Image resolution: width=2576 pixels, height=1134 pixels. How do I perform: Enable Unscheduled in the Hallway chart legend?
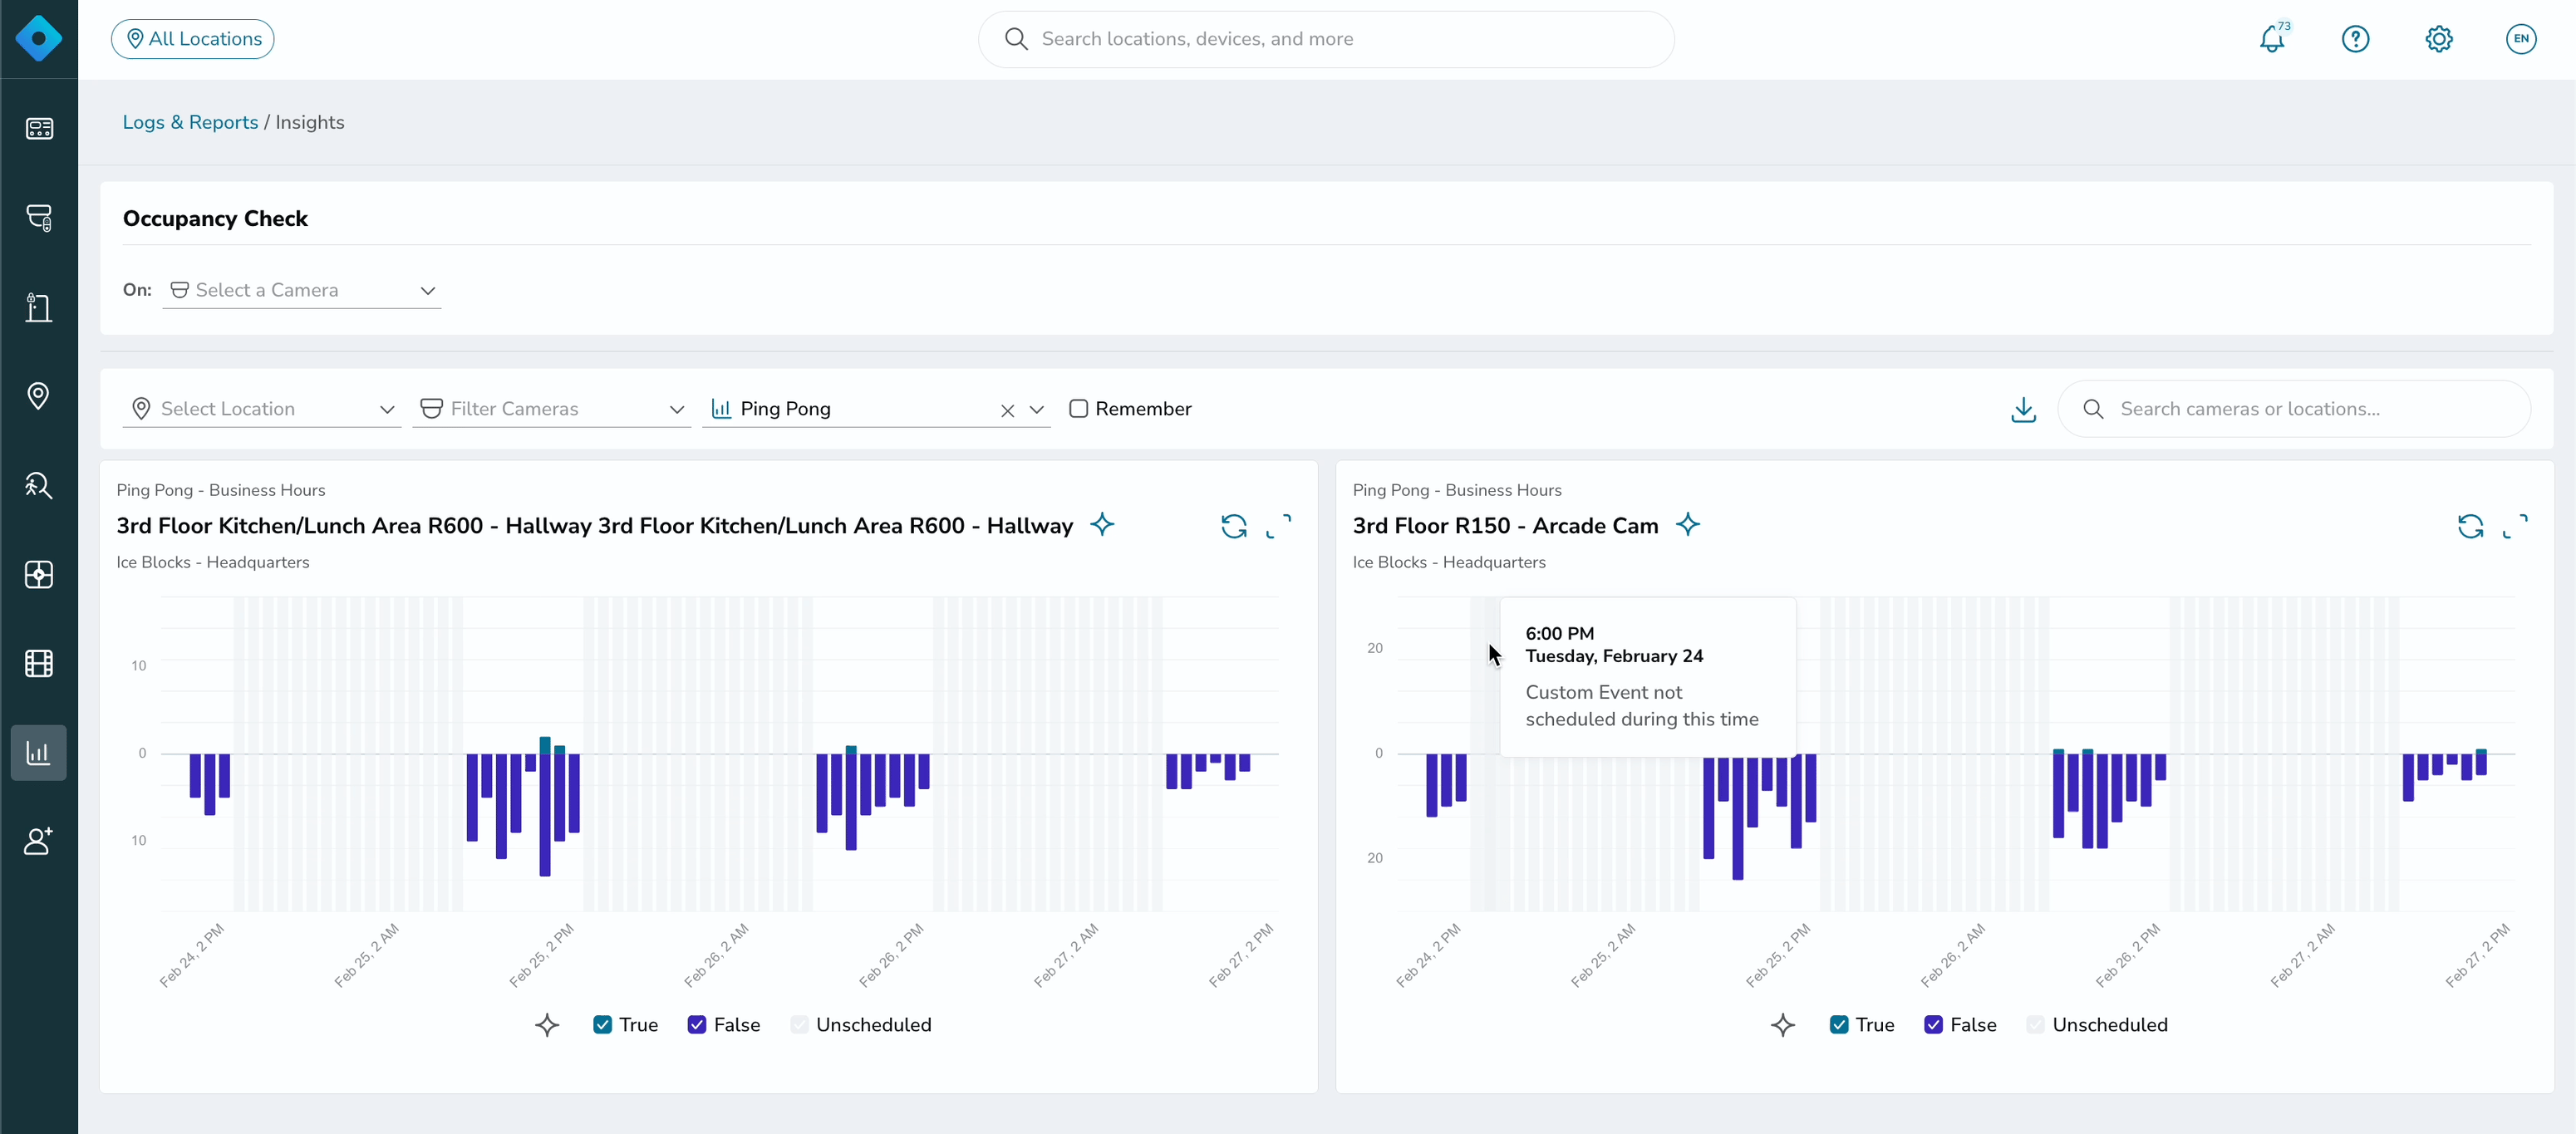click(799, 1024)
